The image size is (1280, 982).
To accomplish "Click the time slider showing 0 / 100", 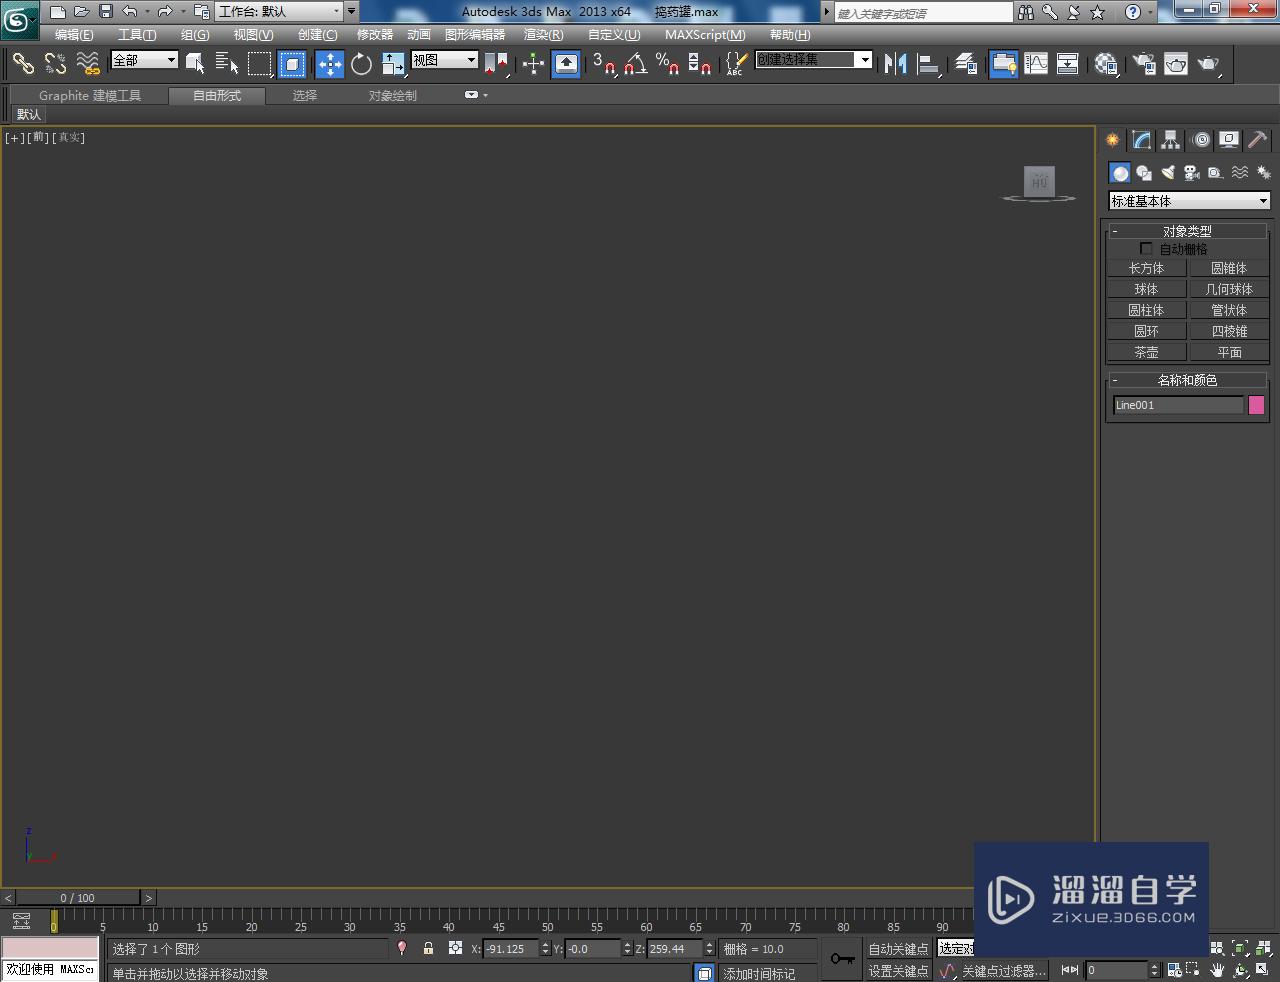I will (77, 898).
